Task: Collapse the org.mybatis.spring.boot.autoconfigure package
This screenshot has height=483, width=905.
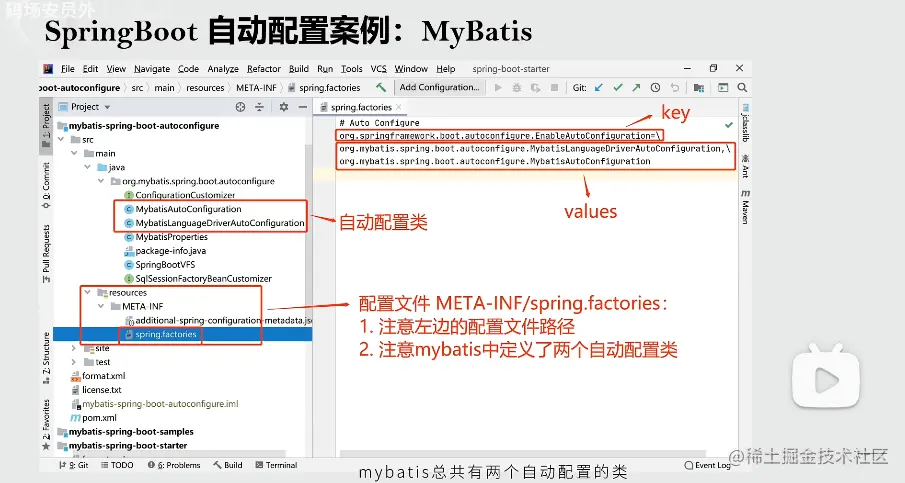Action: pos(100,181)
